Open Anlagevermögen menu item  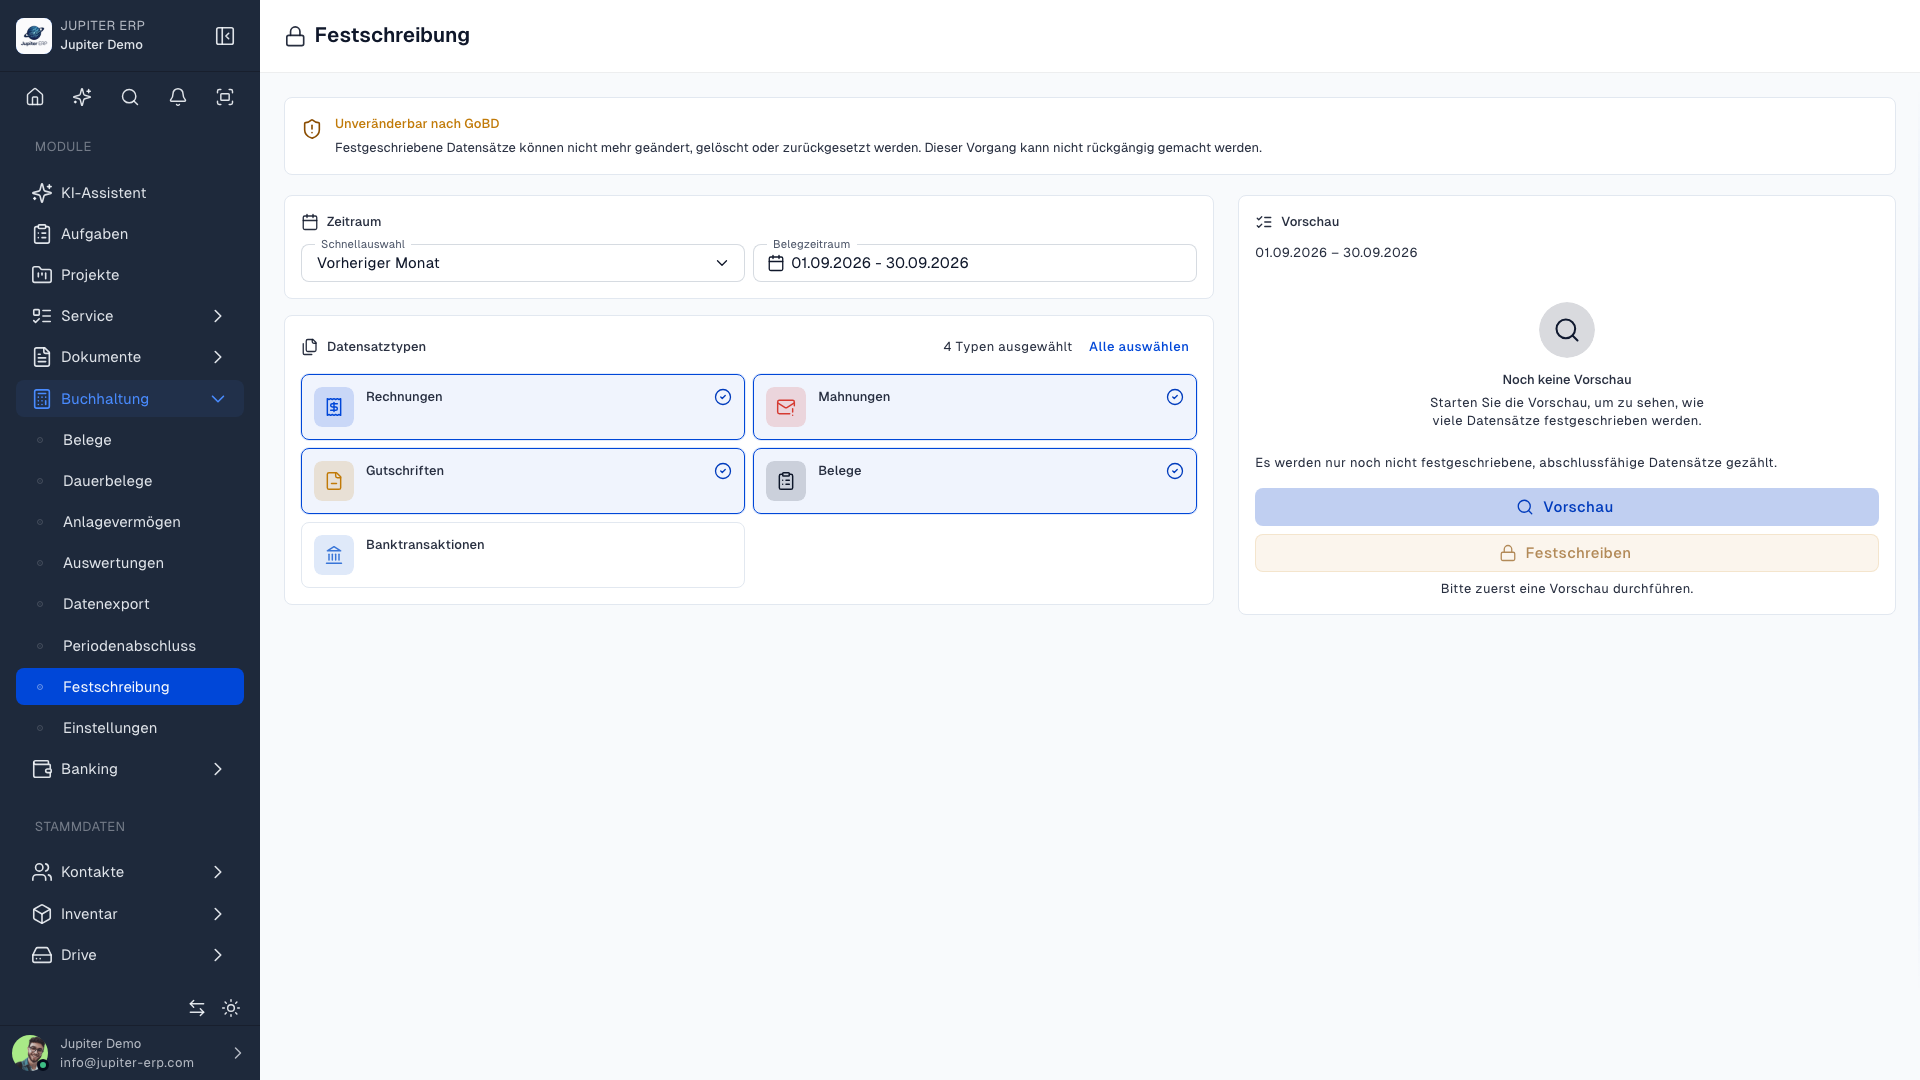(130, 522)
